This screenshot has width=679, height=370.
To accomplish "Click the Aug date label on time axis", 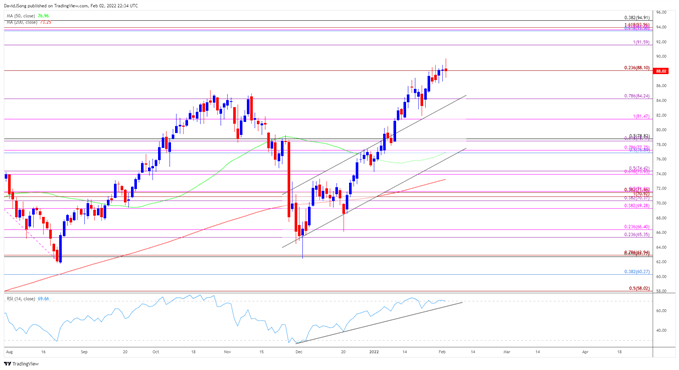I will 9,352.
